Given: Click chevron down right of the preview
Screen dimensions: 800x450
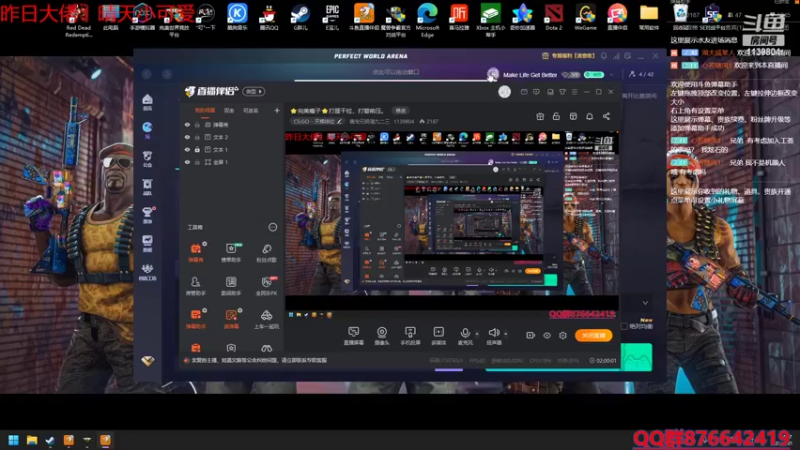Looking at the screenshot, I should pyautogui.click(x=645, y=303).
